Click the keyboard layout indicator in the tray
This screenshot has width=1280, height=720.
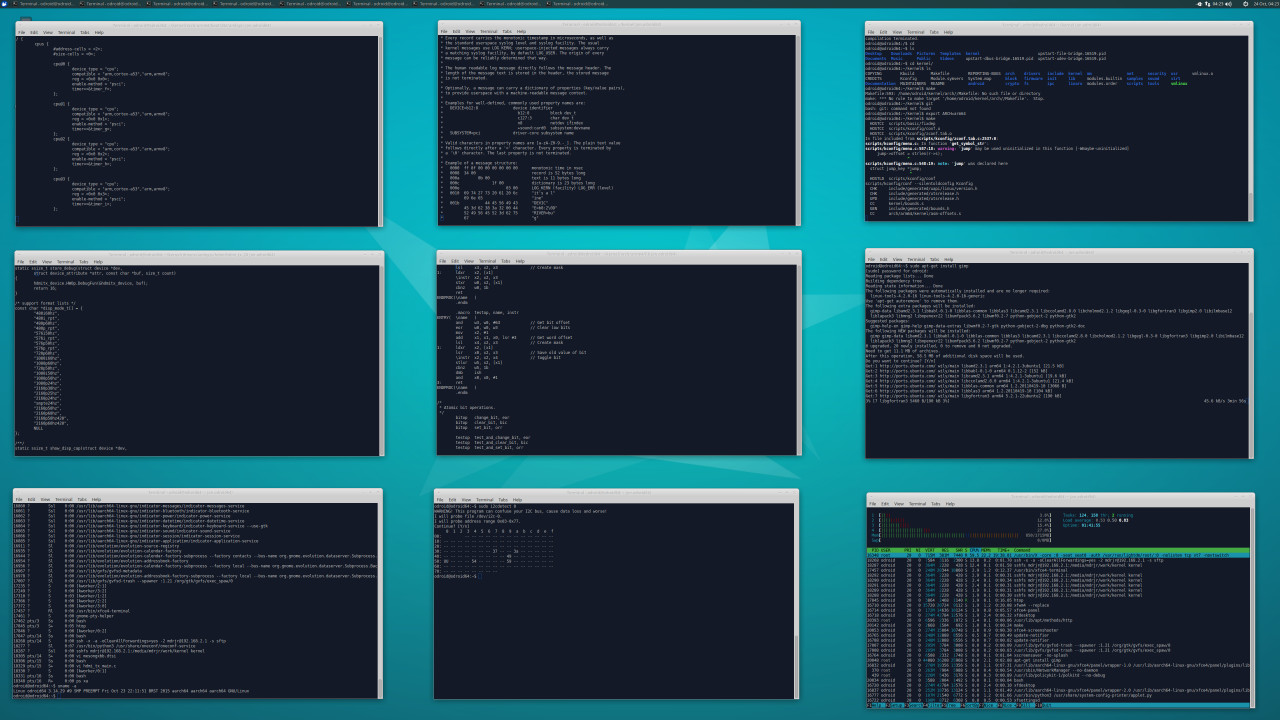(1207, 4)
